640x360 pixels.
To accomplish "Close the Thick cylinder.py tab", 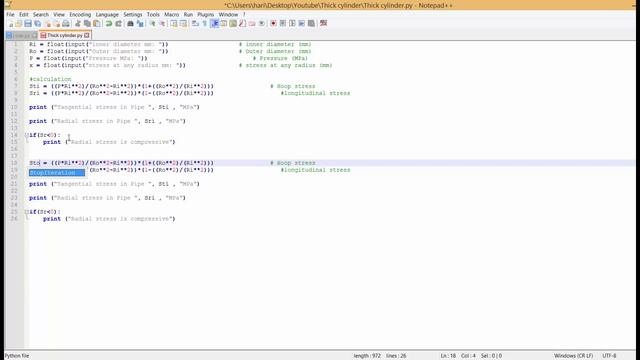I will click(87, 36).
